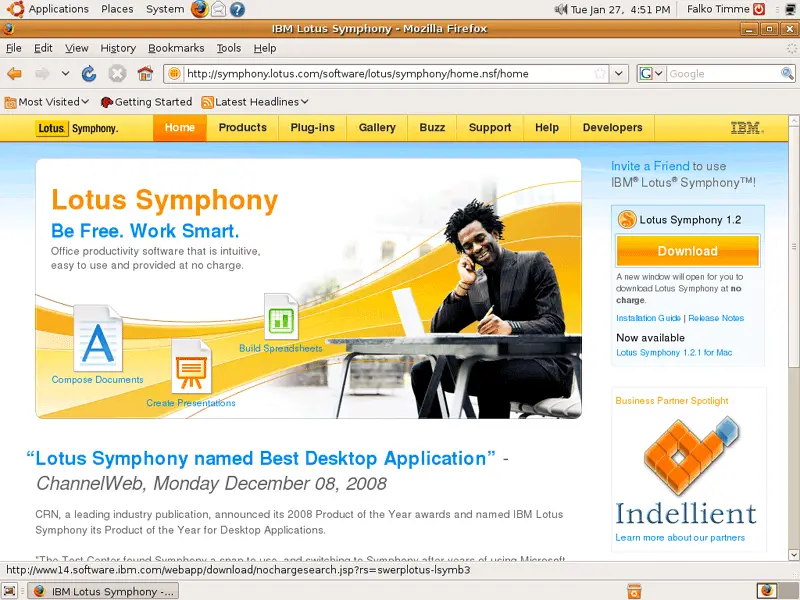Viewport: 800px width, 600px height.
Task: Click the red power icon beside Falko Timme
Action: click(x=759, y=9)
